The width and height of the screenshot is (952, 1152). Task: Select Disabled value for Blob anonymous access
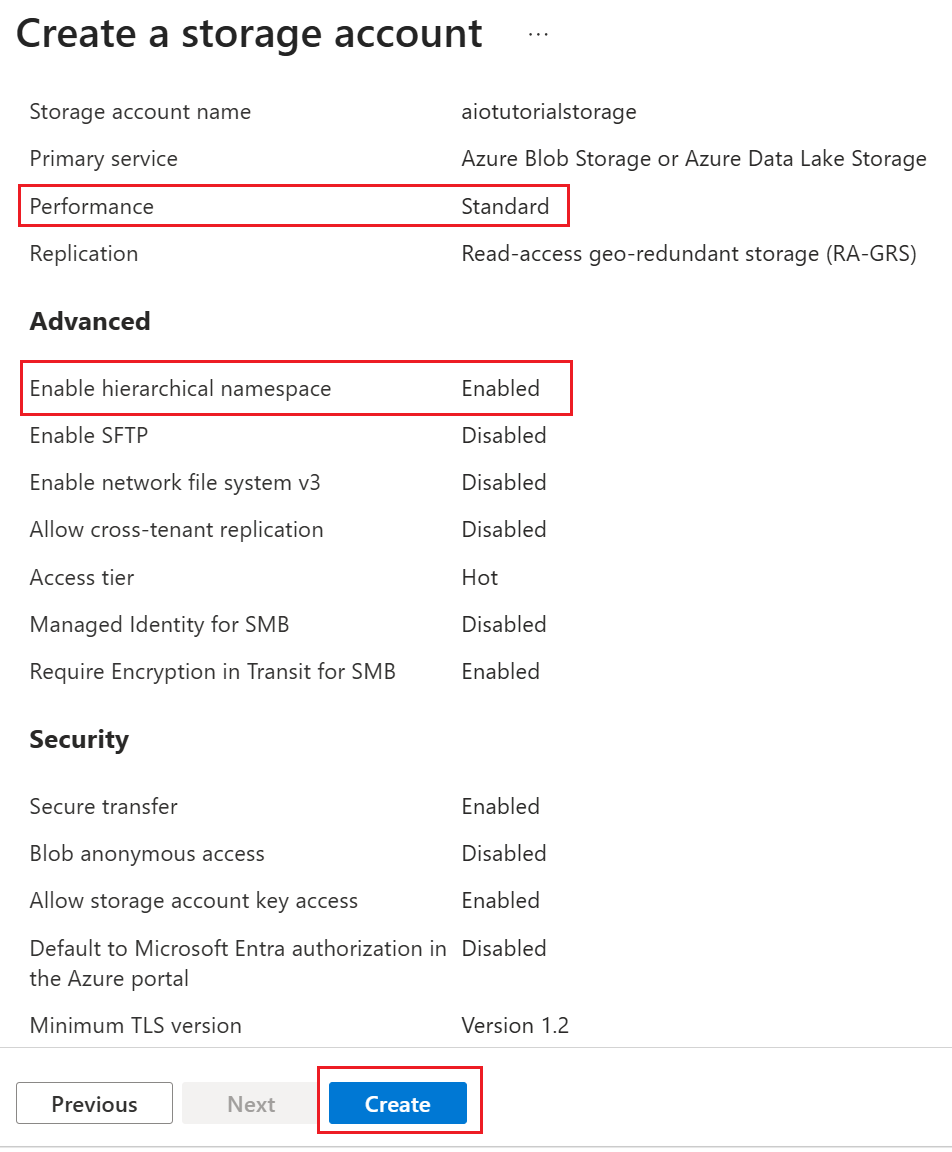pos(504,854)
